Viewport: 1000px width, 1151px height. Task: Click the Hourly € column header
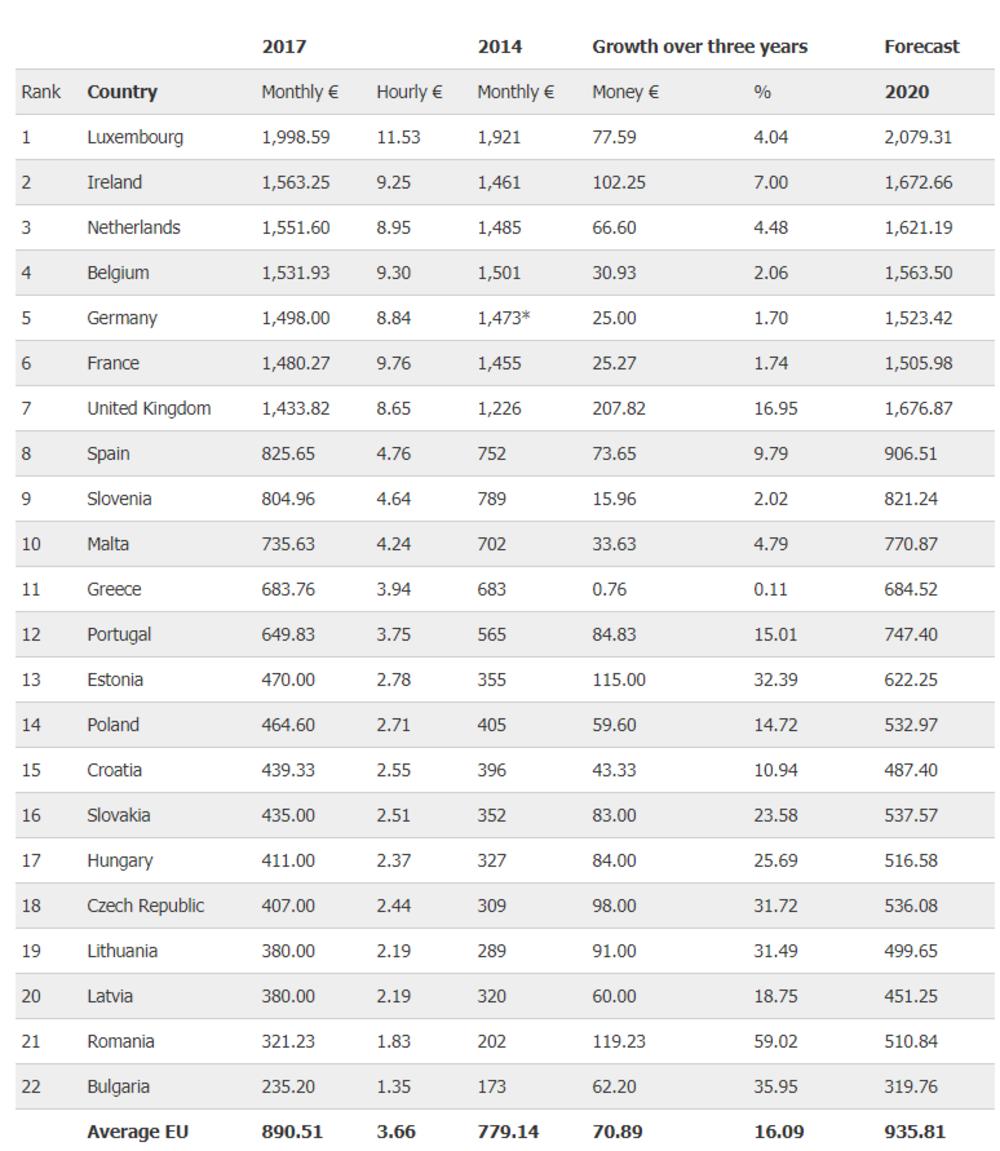409,92
